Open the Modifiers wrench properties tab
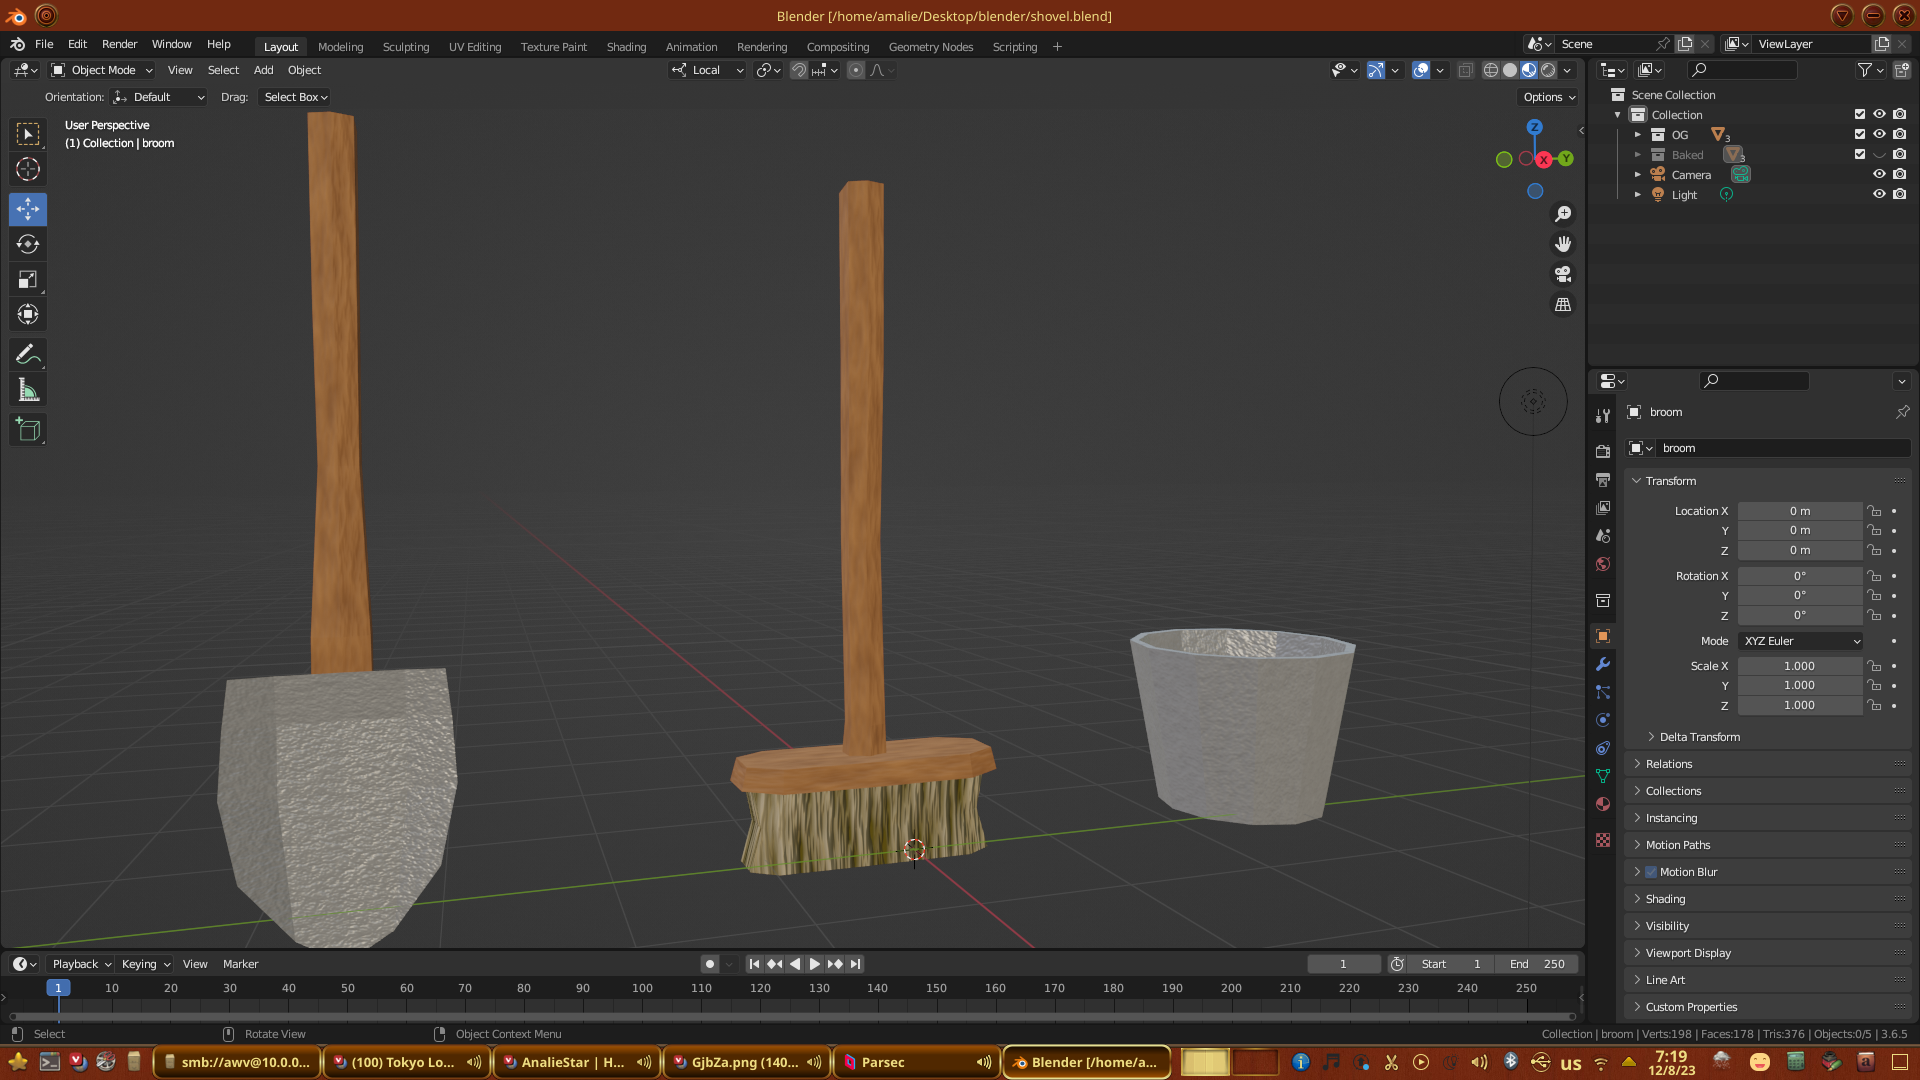 (x=1603, y=664)
